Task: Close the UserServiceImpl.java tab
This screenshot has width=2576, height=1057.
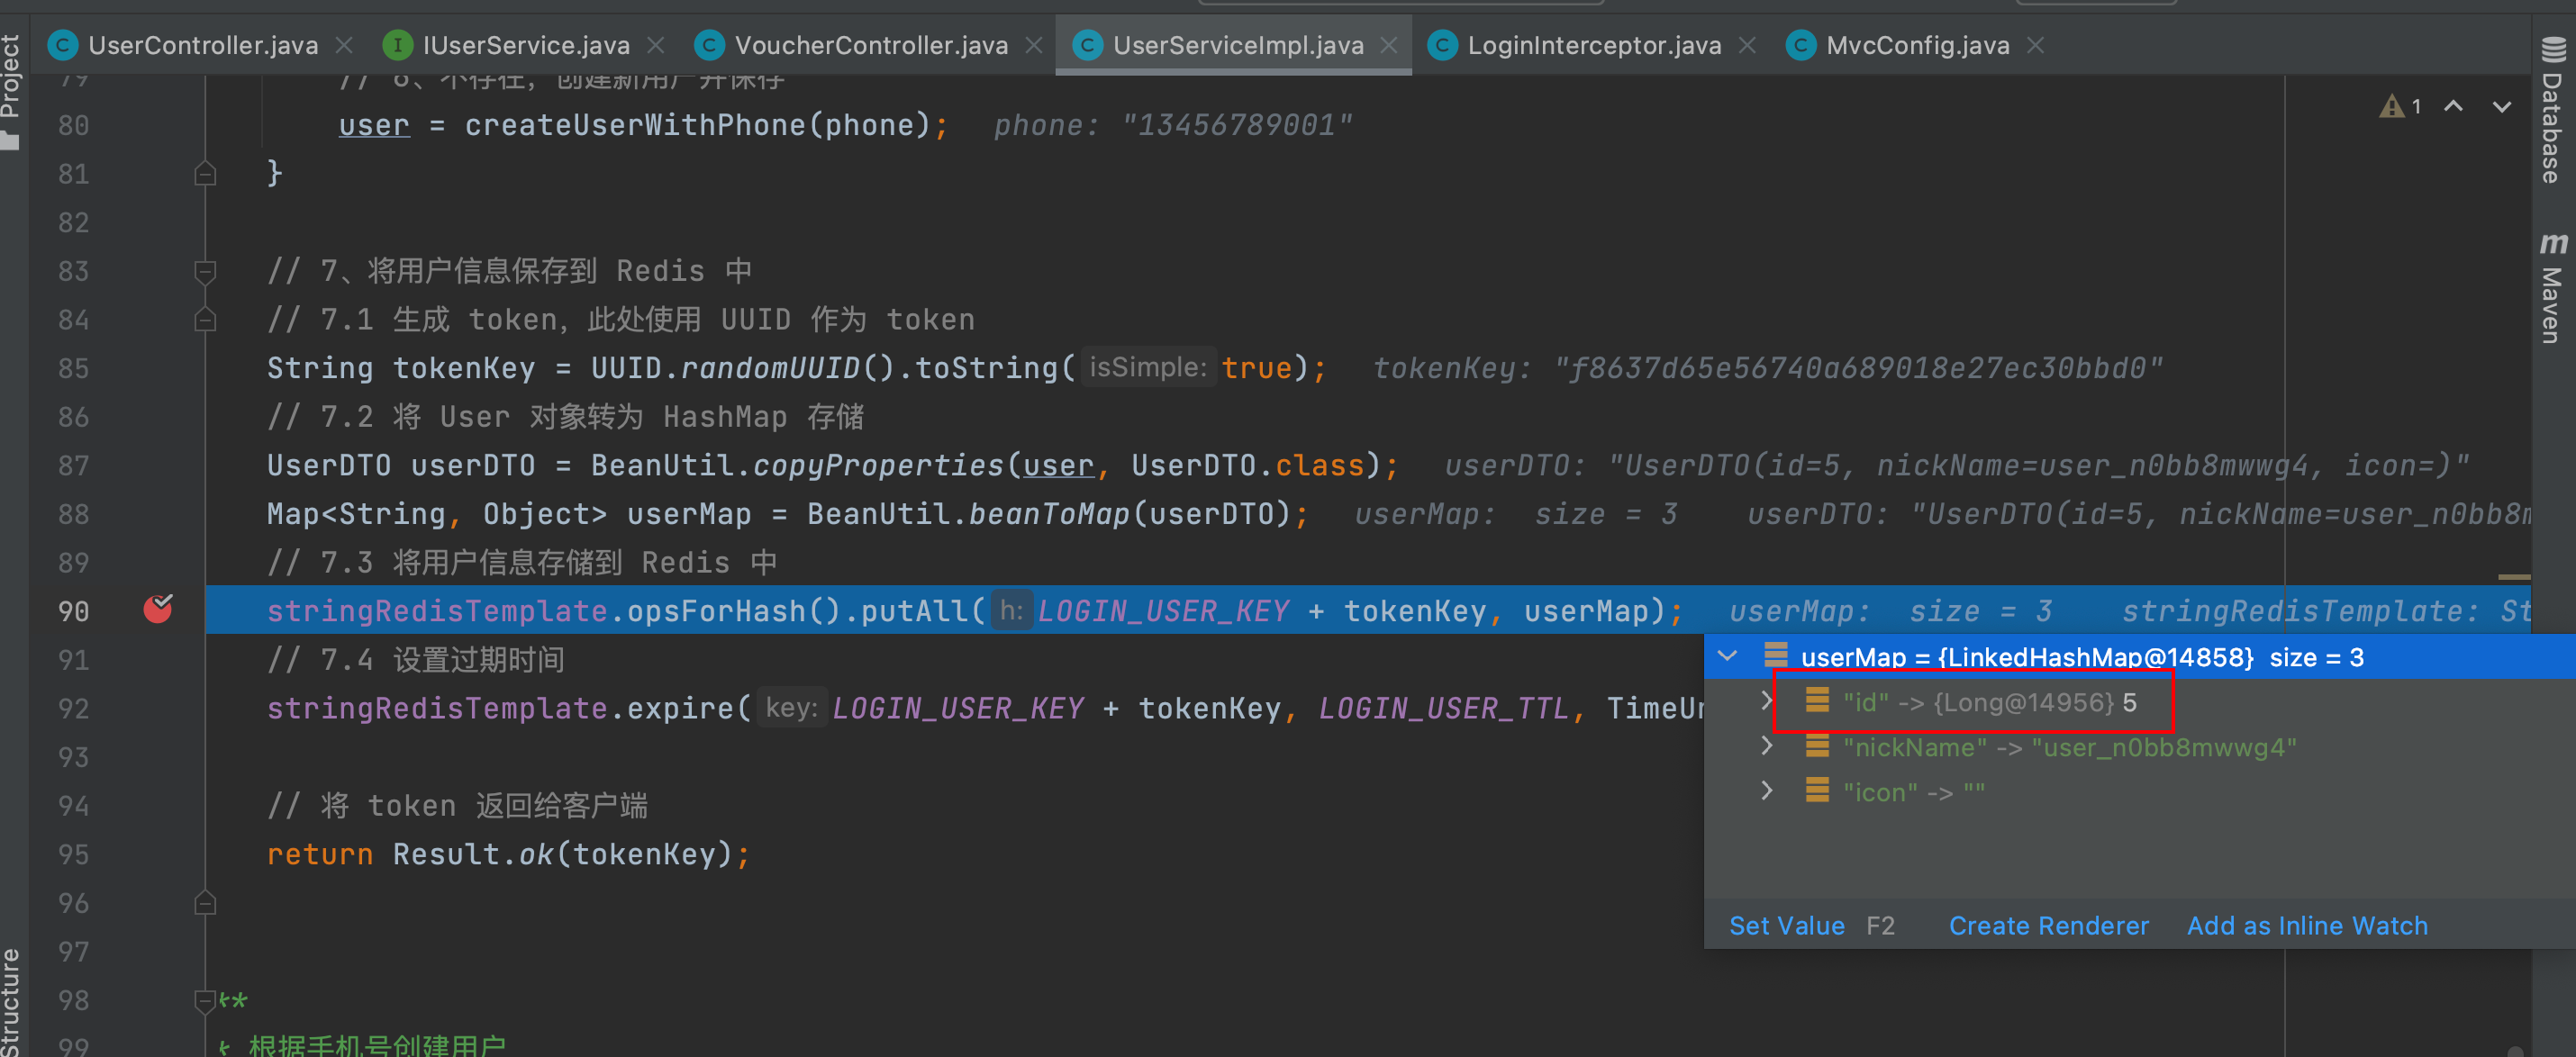Action: (1389, 45)
